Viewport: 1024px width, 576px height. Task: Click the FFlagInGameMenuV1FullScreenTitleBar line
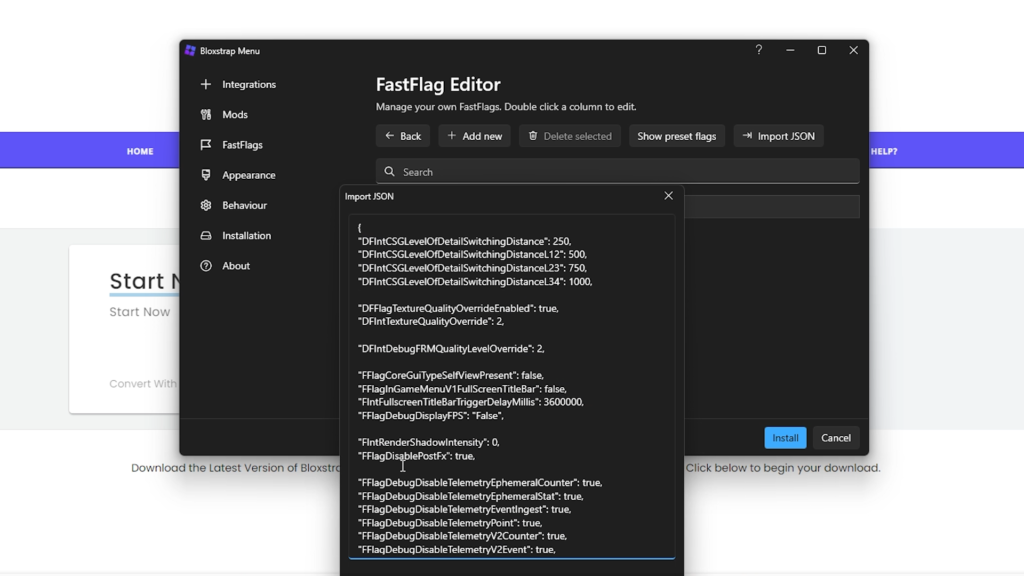tap(462, 389)
